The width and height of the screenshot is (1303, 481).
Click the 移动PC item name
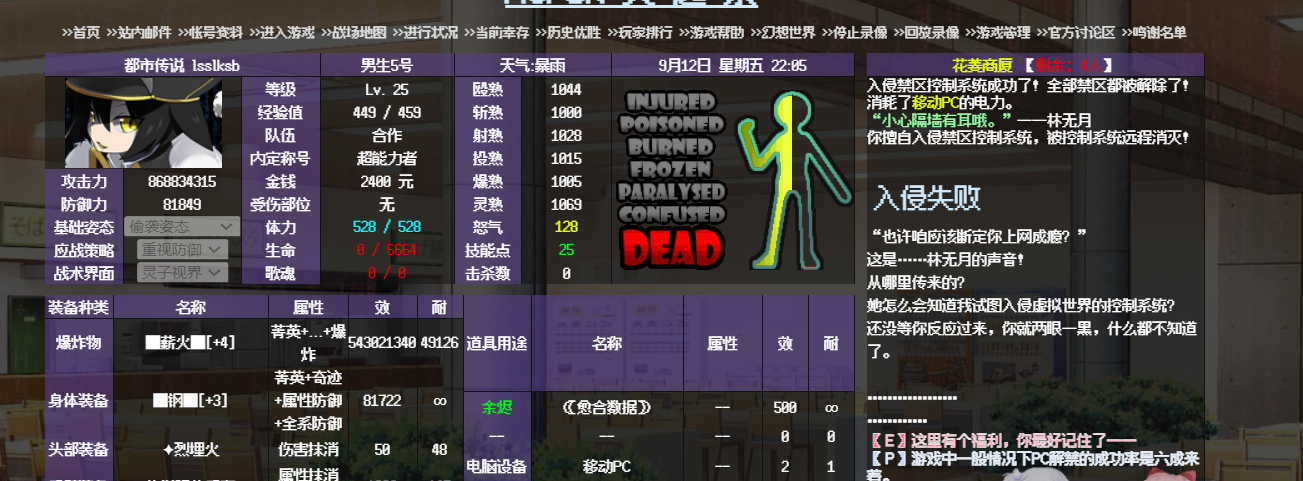(x=607, y=466)
